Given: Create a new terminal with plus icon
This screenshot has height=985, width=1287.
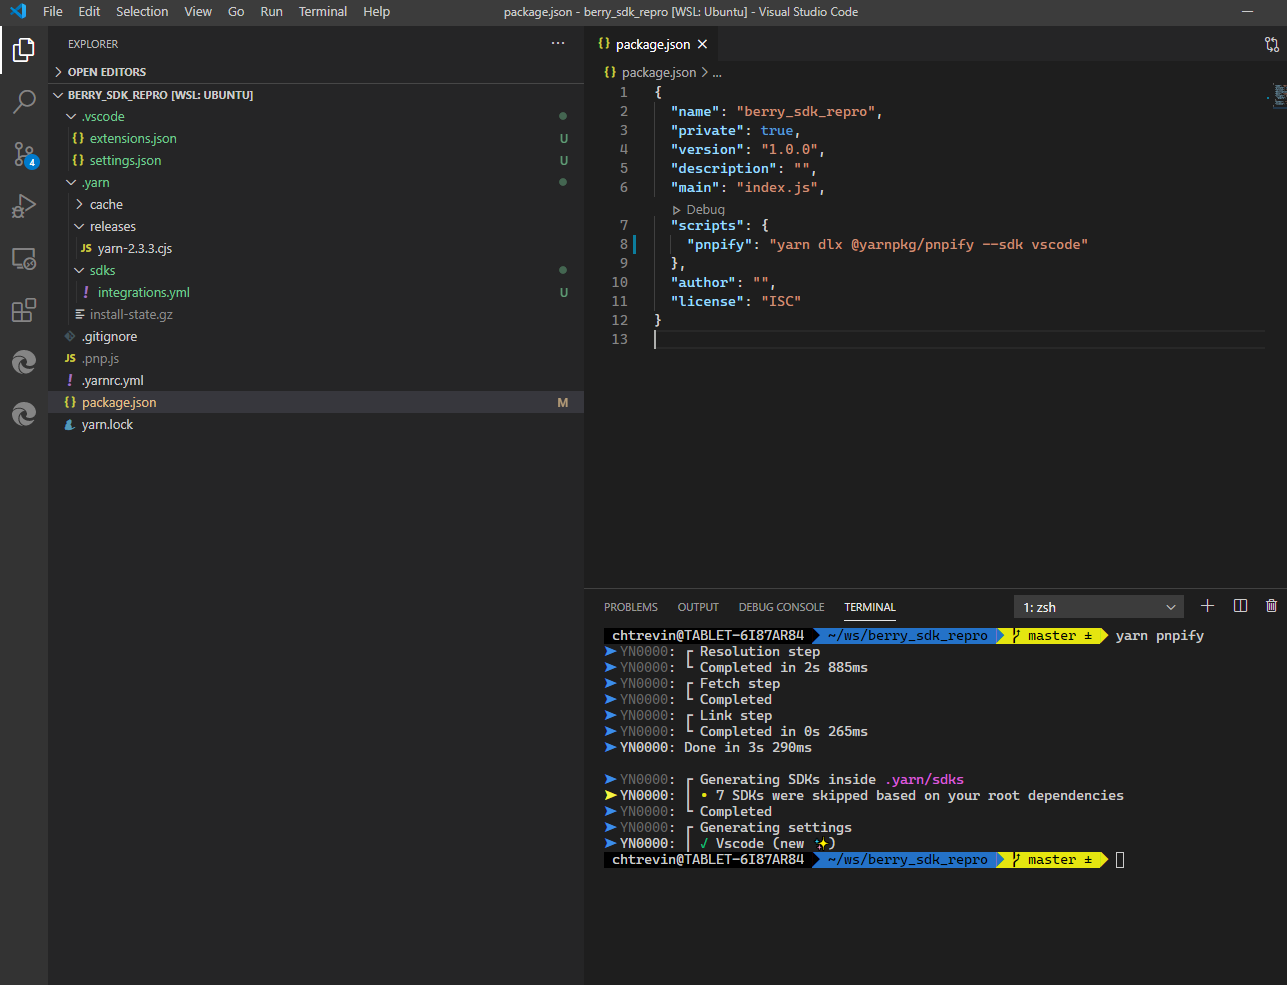Looking at the screenshot, I should pyautogui.click(x=1207, y=606).
